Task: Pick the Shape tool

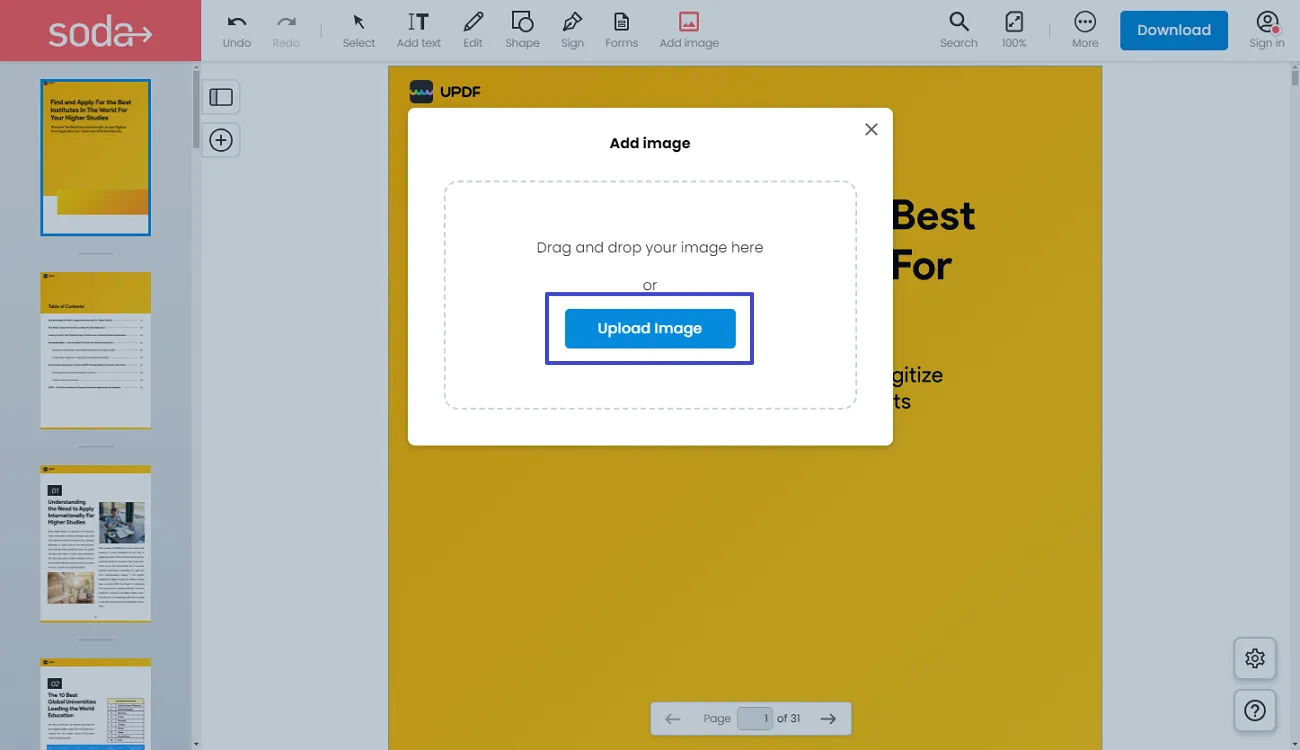Action: tap(522, 30)
